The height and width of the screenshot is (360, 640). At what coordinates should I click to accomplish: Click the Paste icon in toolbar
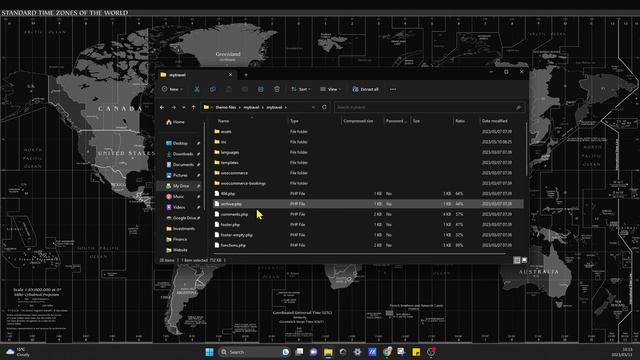coord(229,89)
